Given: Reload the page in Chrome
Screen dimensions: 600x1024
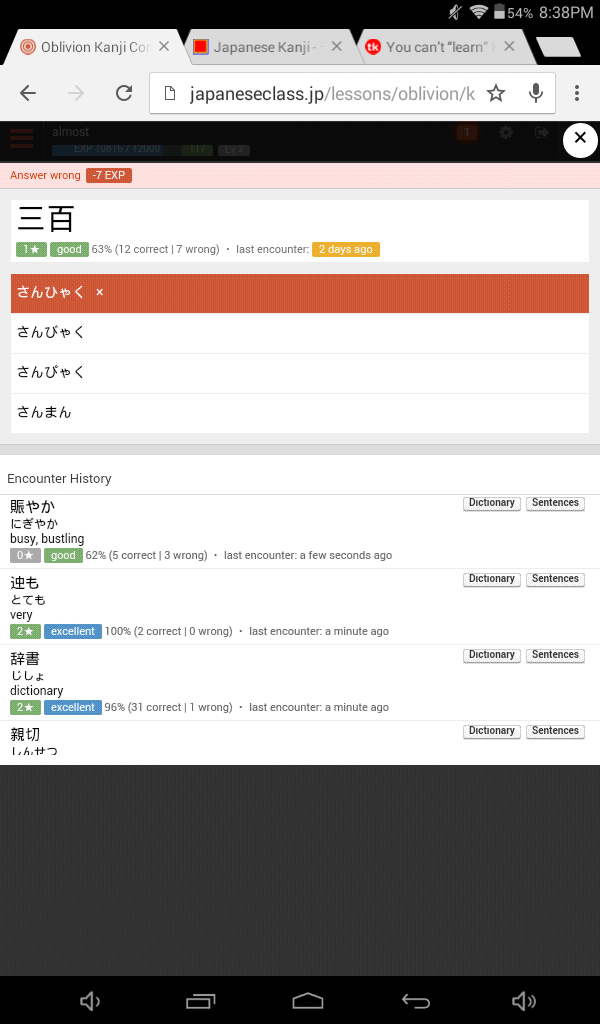Looking at the screenshot, I should pyautogui.click(x=124, y=93).
